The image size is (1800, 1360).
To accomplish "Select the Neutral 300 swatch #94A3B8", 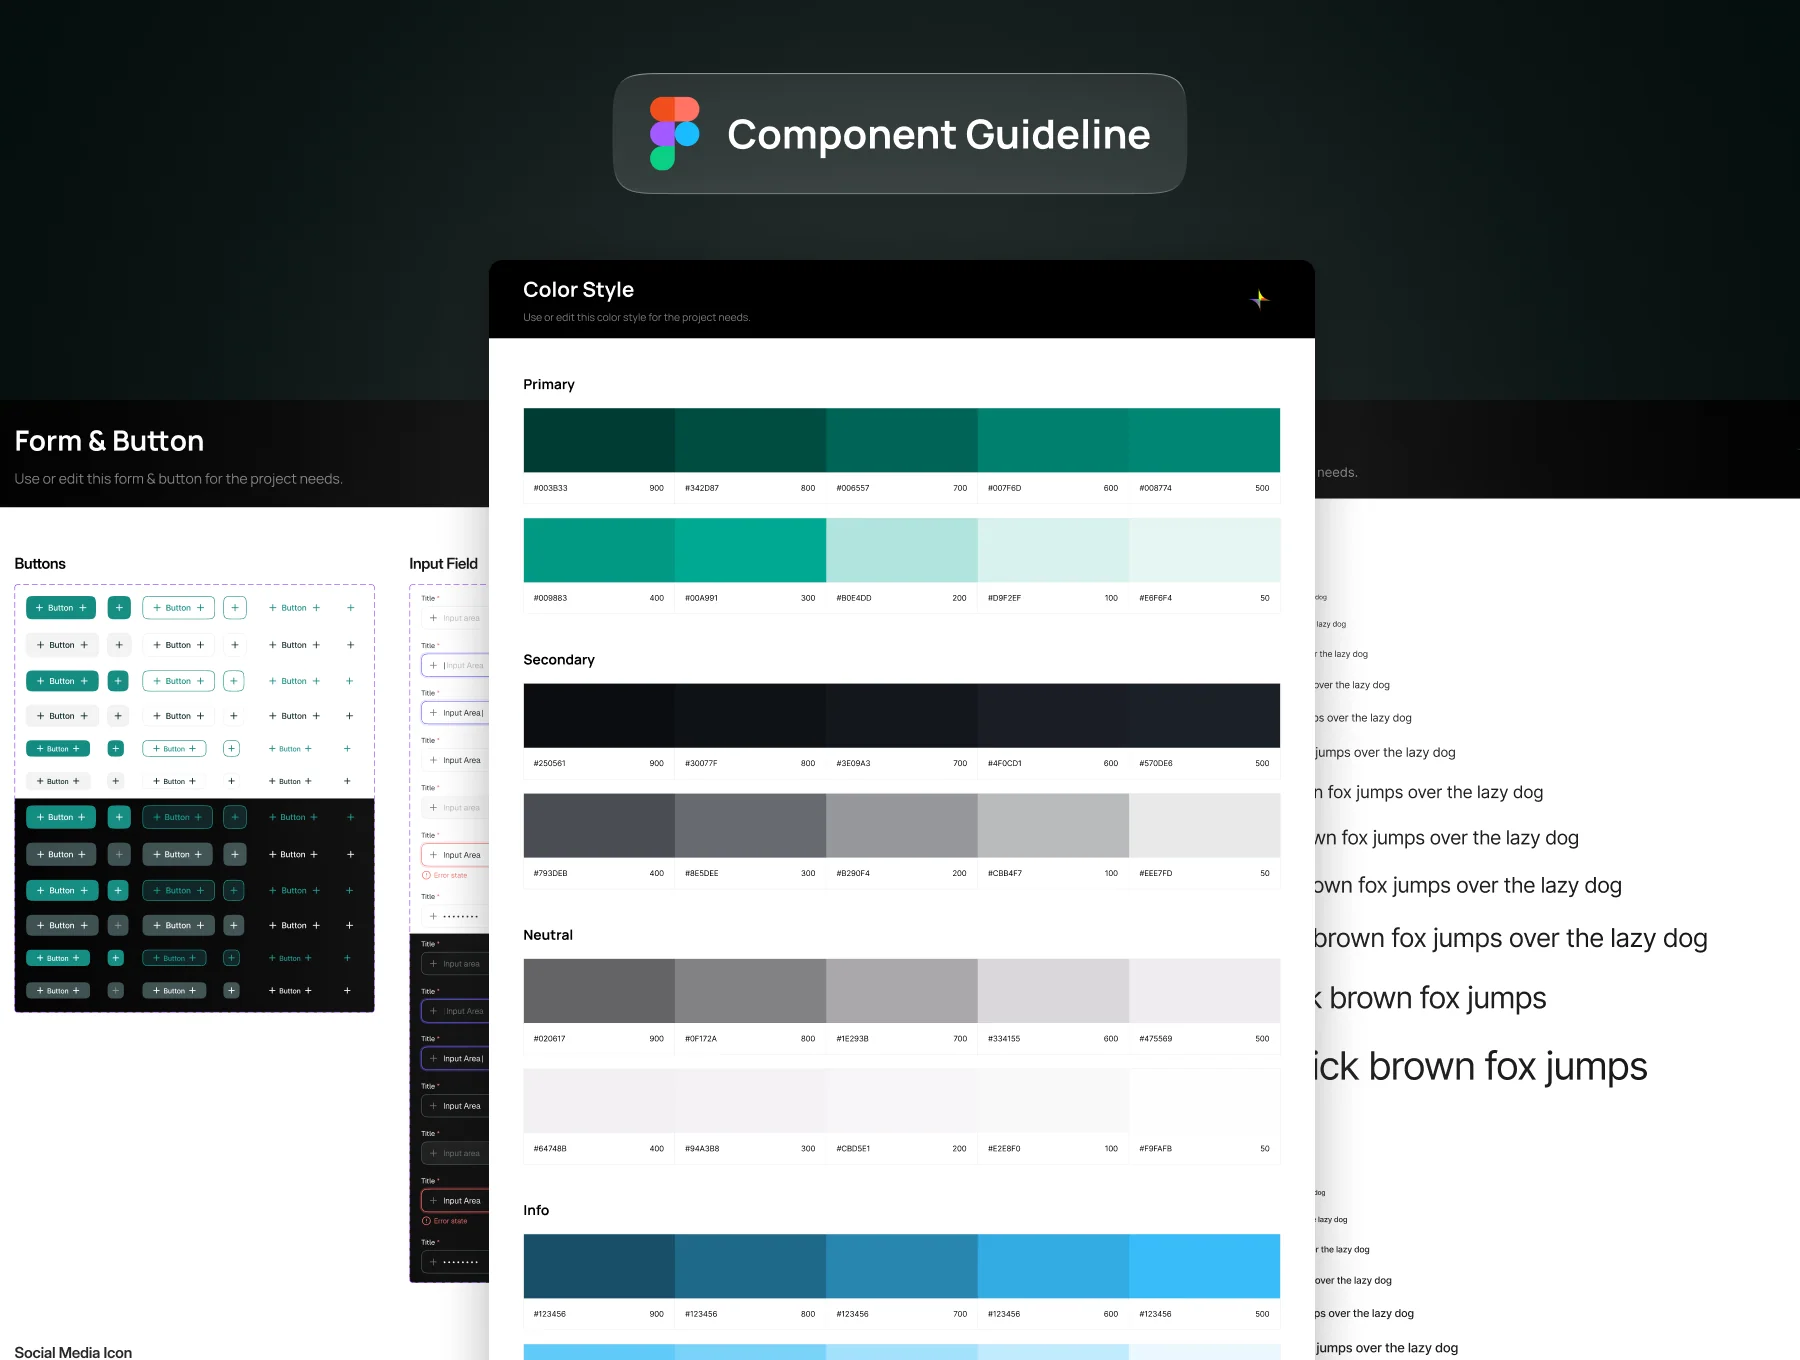I will coord(750,1101).
